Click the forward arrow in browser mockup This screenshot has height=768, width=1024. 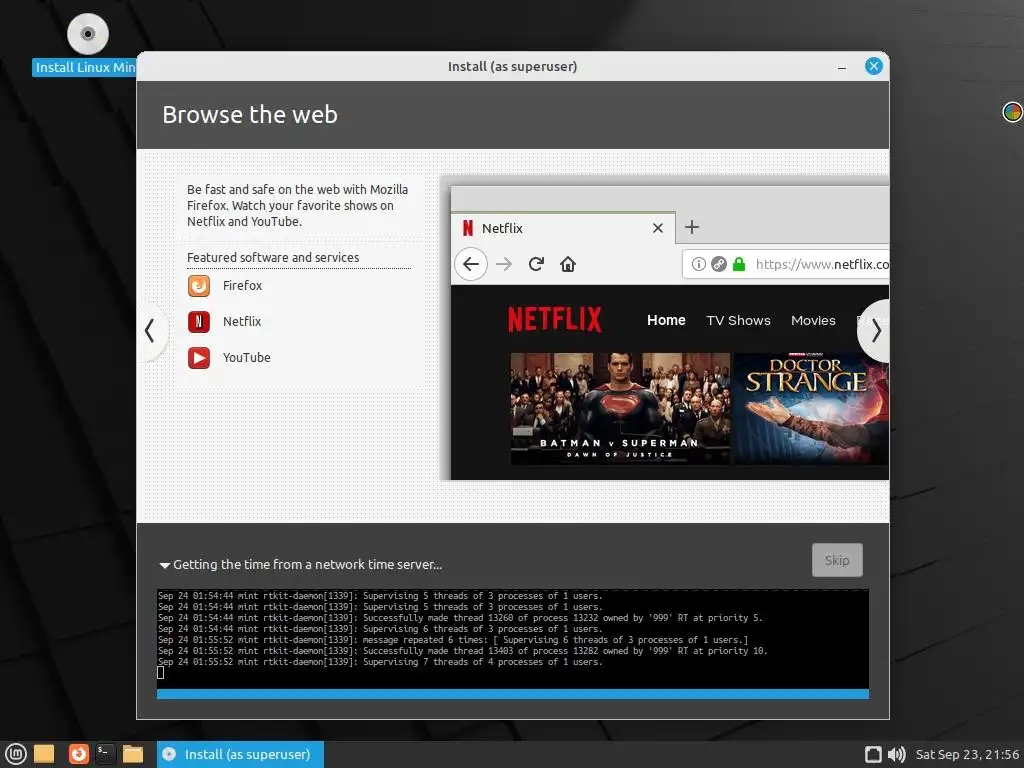click(x=504, y=264)
